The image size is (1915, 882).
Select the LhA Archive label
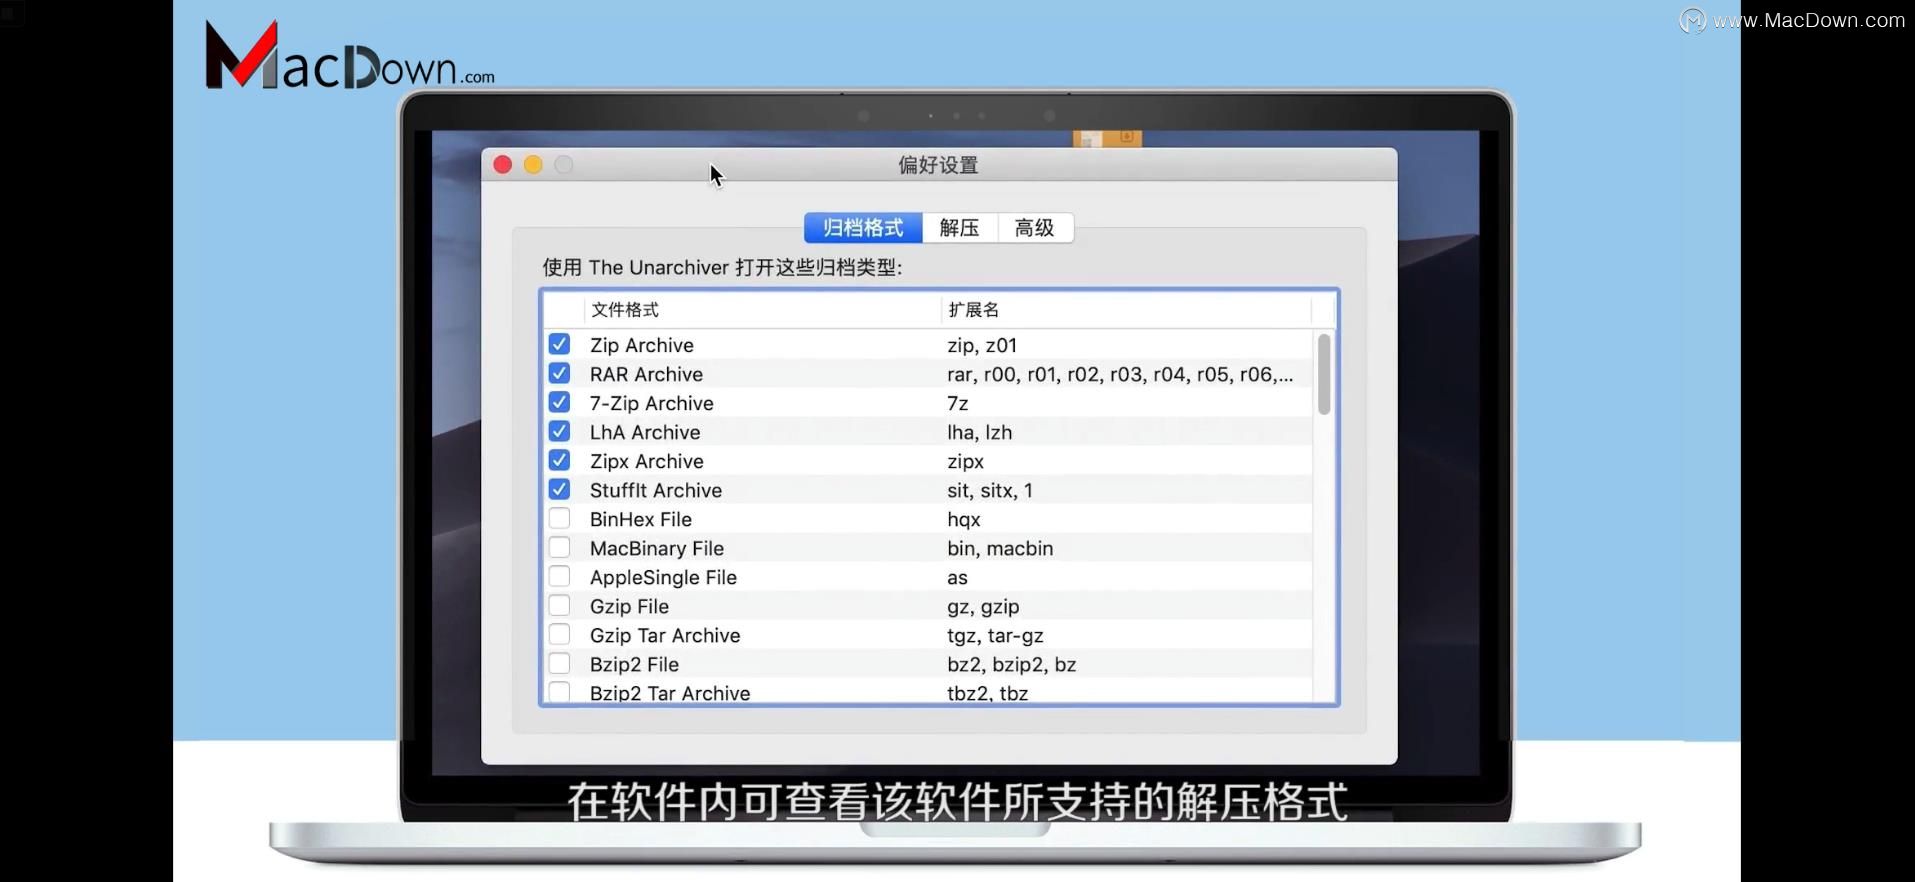[645, 432]
